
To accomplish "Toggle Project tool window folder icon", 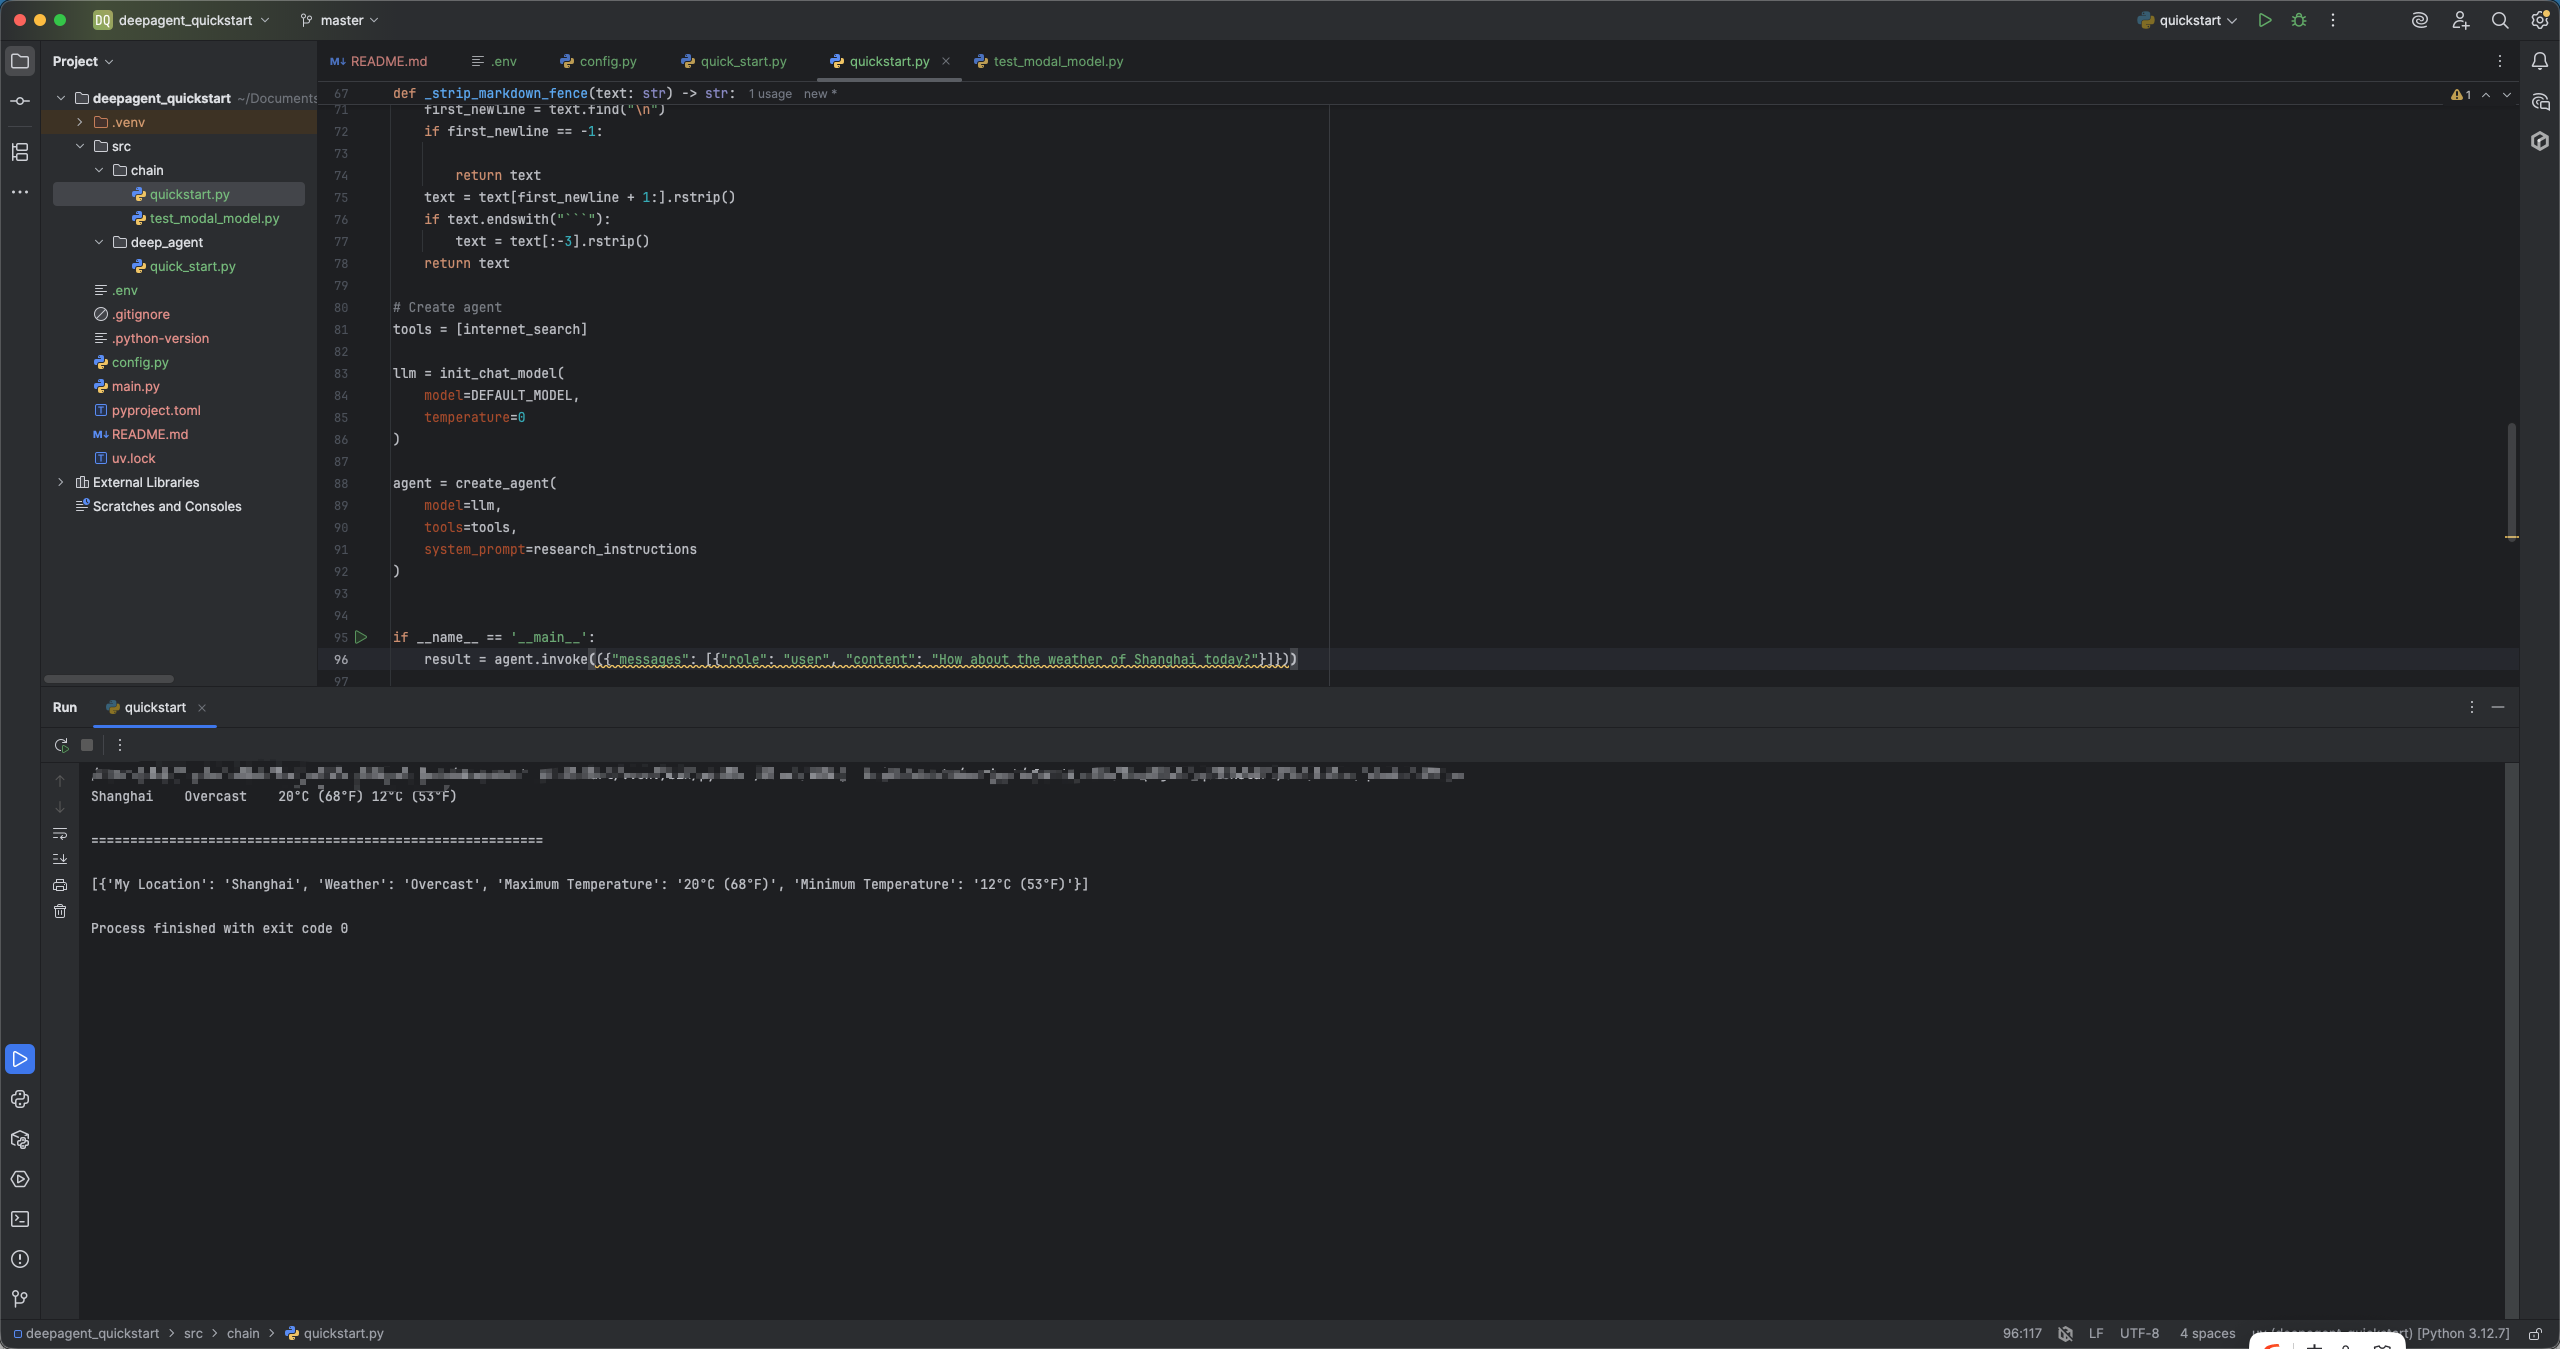I will (x=20, y=61).
